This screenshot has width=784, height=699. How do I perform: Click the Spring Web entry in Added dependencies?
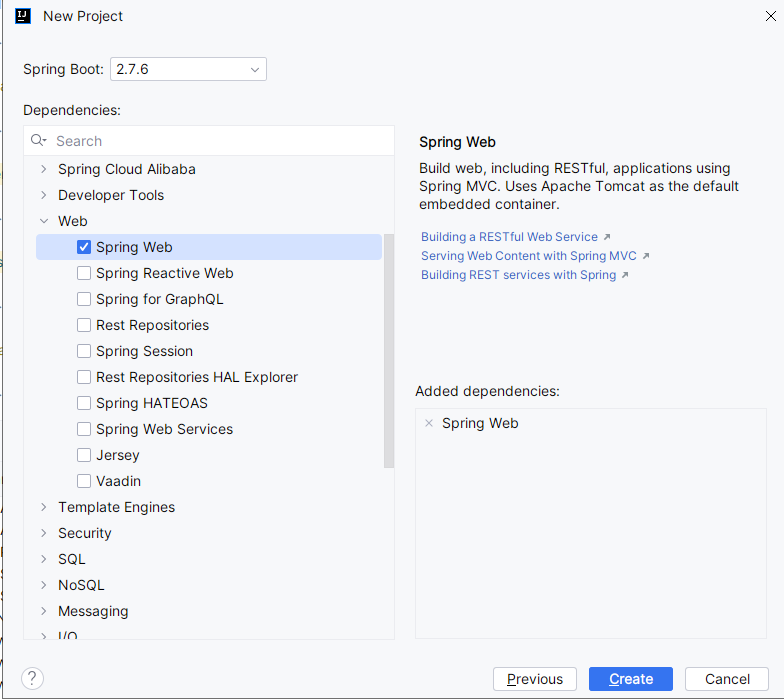point(480,423)
